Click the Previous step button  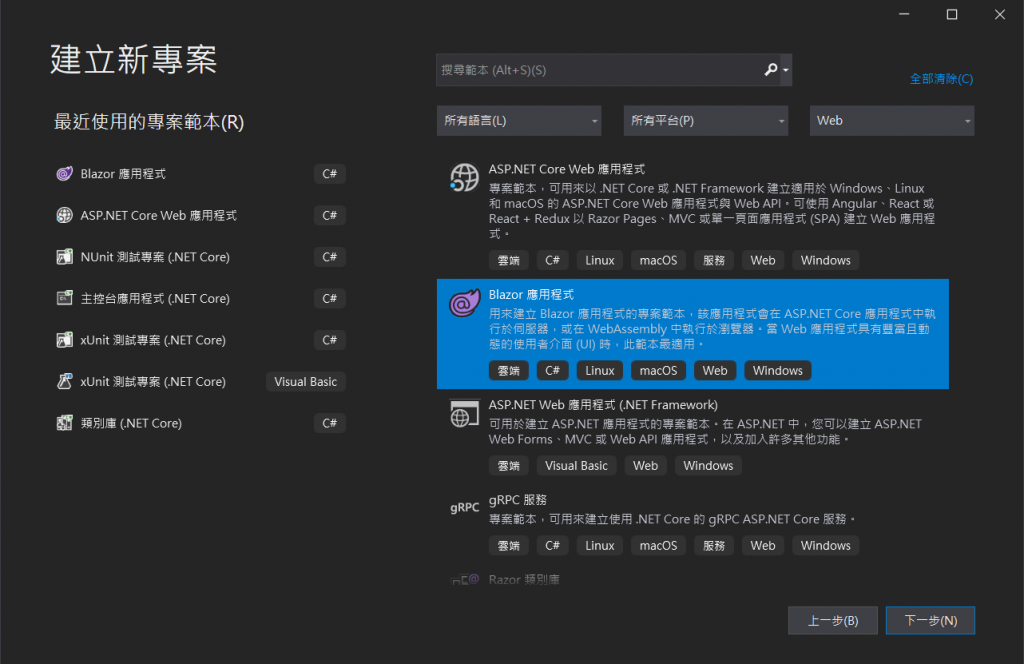coord(833,620)
